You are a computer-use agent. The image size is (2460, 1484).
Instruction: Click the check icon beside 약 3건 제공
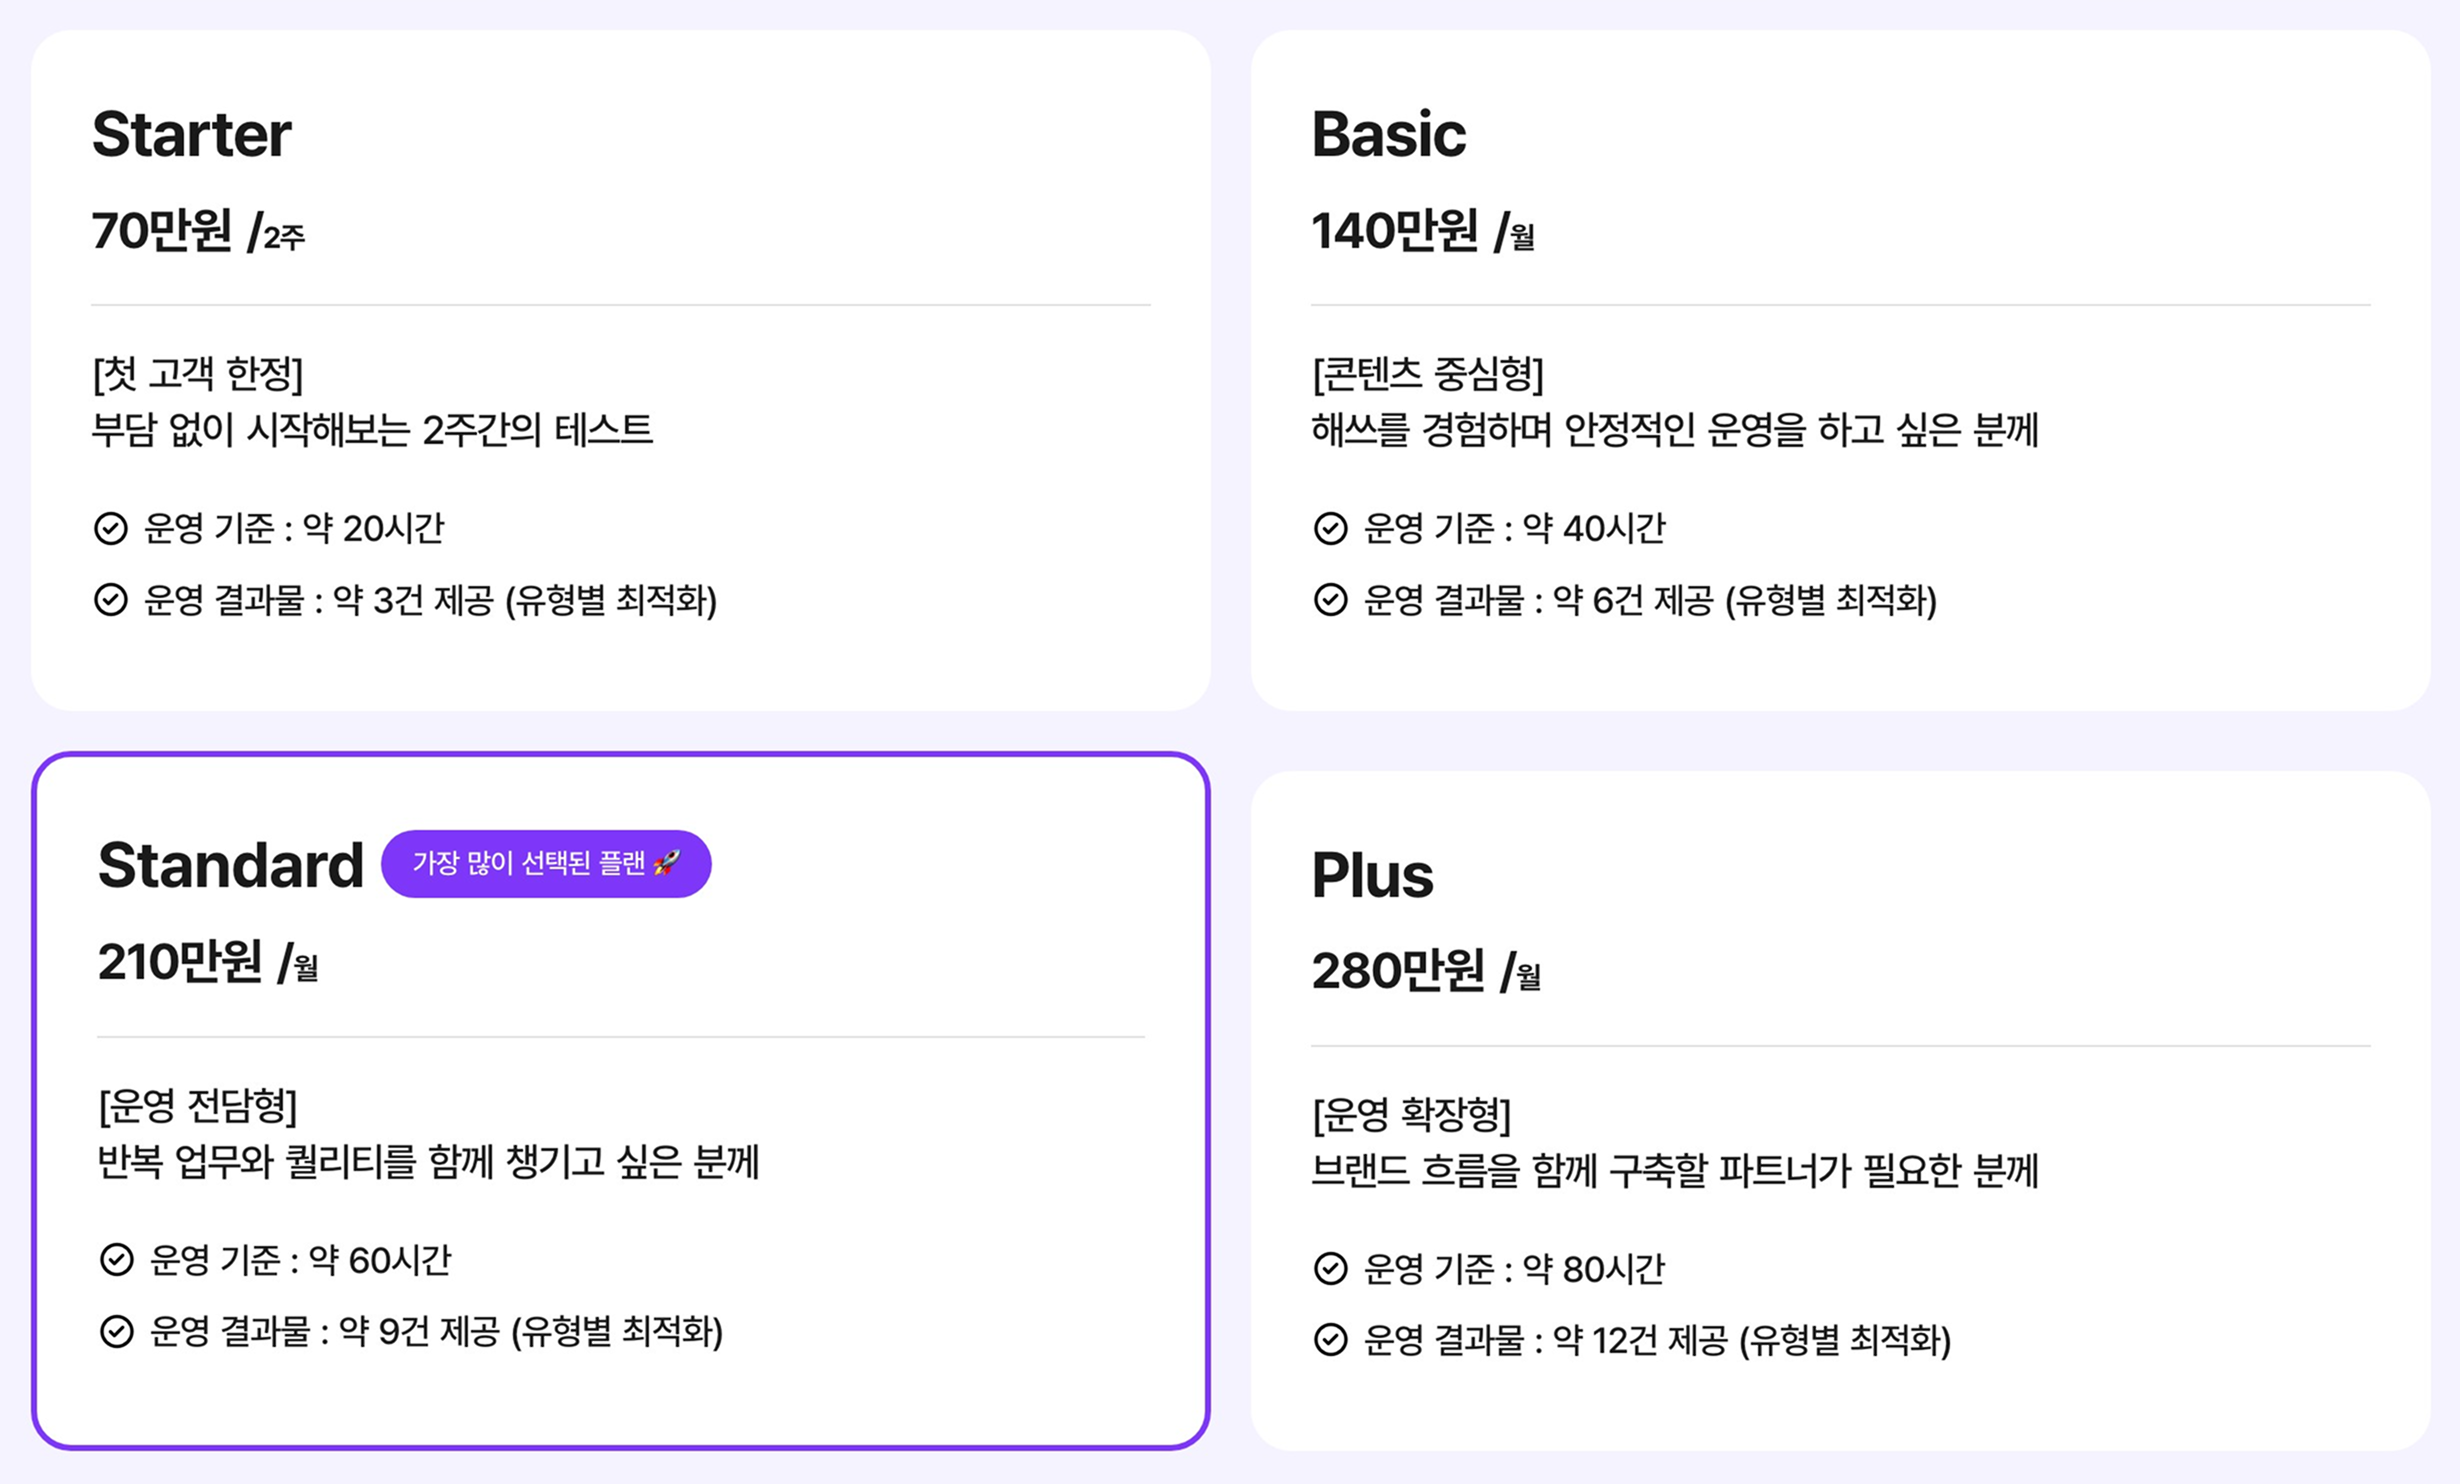tap(110, 600)
